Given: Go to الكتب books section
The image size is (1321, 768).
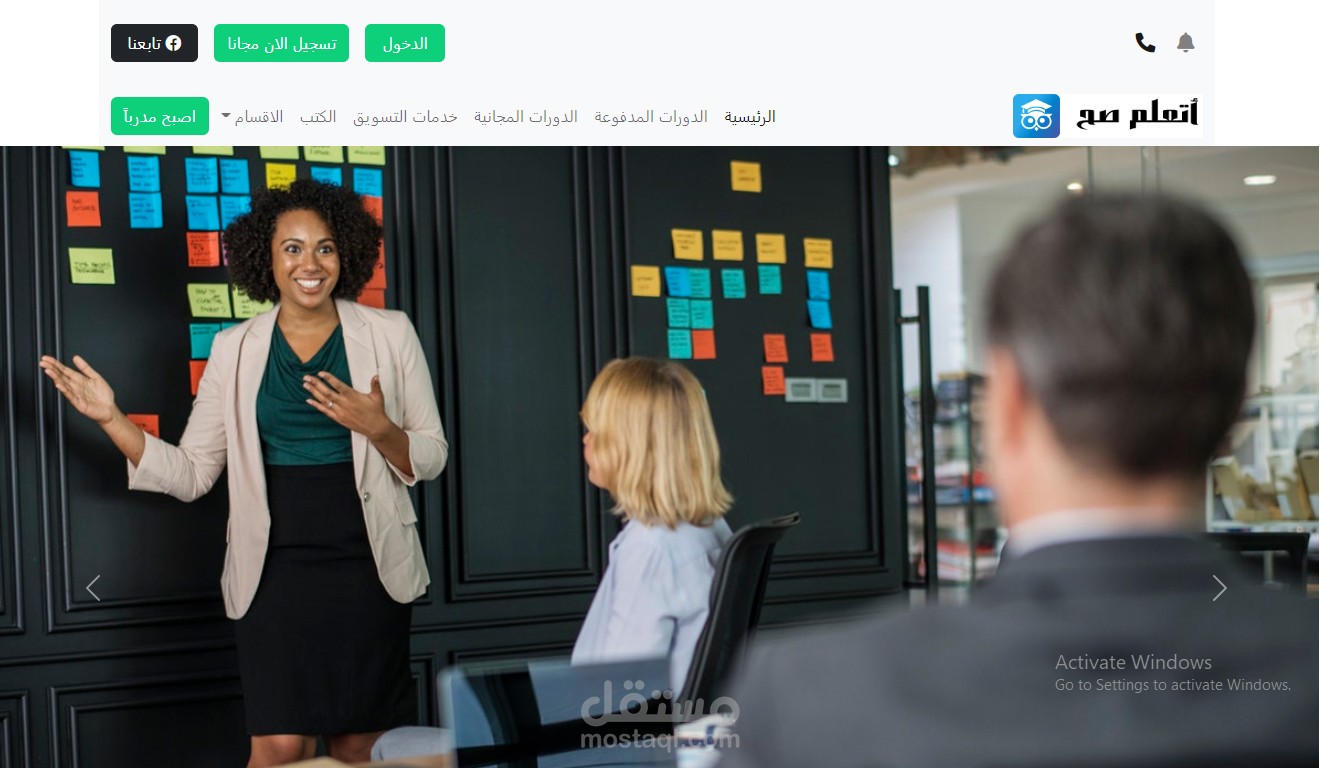Looking at the screenshot, I should point(318,117).
